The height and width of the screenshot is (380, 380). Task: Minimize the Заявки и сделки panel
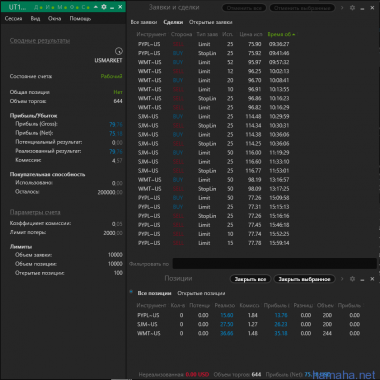(x=362, y=8)
